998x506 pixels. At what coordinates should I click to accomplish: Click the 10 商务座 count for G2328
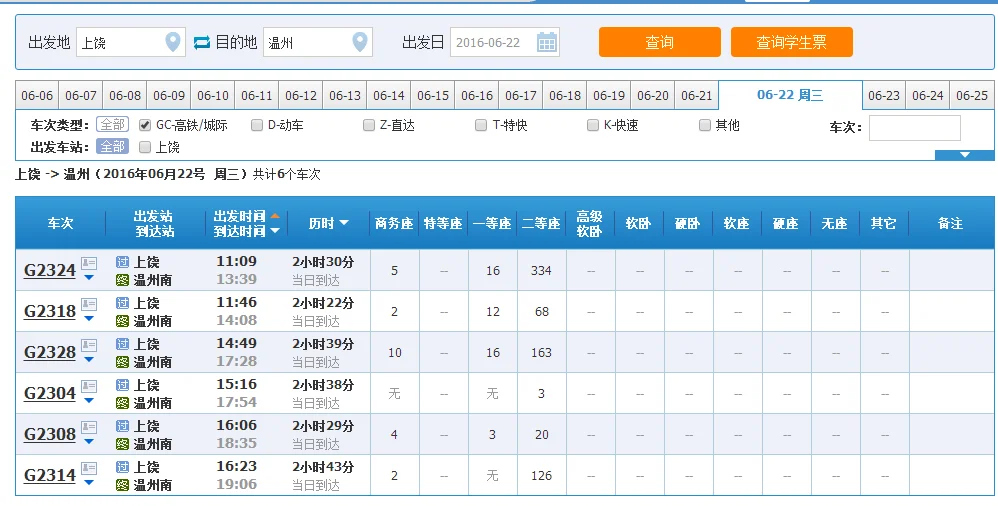click(395, 353)
